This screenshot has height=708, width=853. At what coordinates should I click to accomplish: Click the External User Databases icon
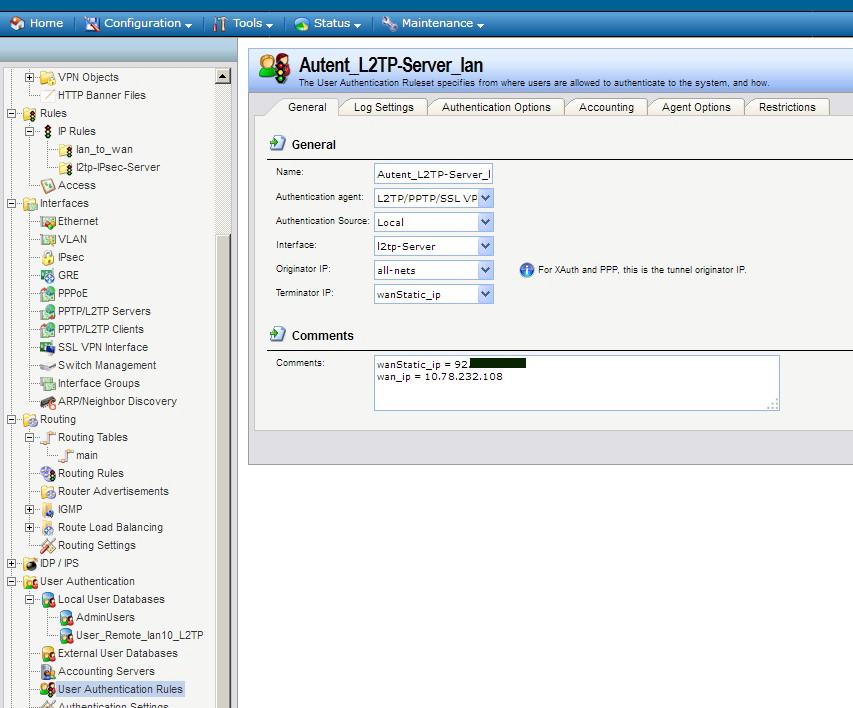click(48, 654)
